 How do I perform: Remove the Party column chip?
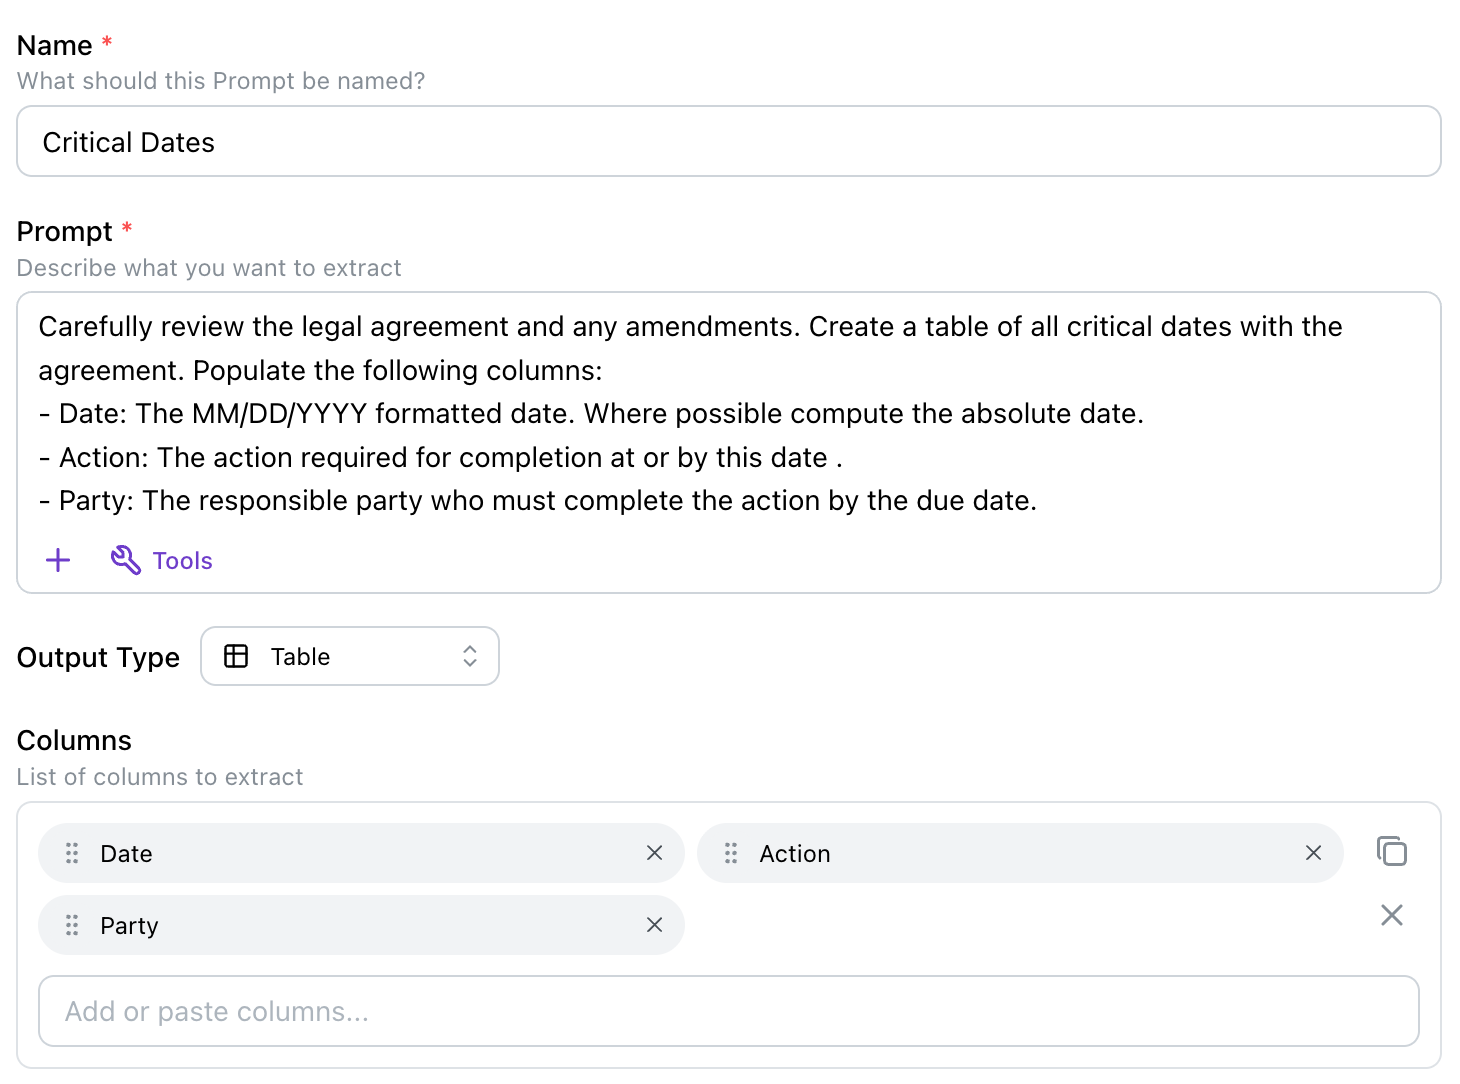pos(654,925)
